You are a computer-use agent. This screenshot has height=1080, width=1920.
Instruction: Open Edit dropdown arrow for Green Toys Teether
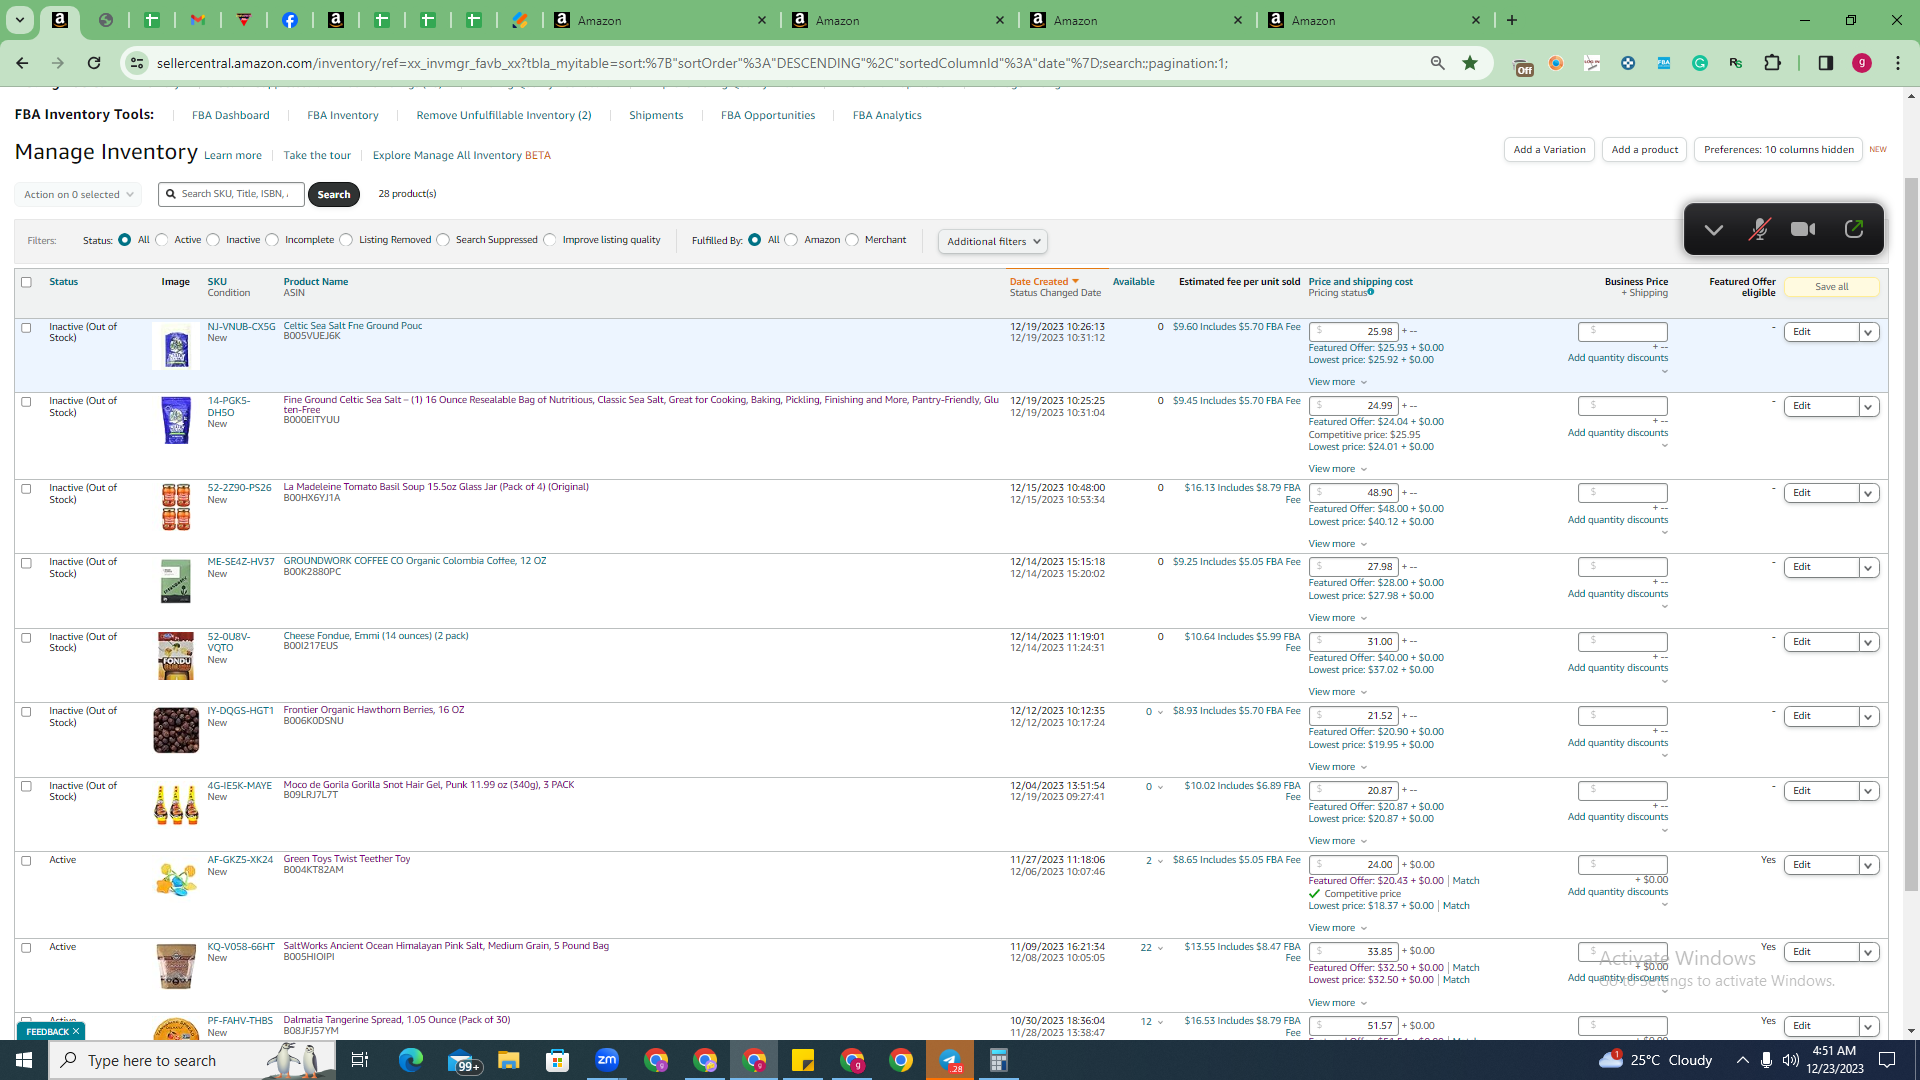1868,865
